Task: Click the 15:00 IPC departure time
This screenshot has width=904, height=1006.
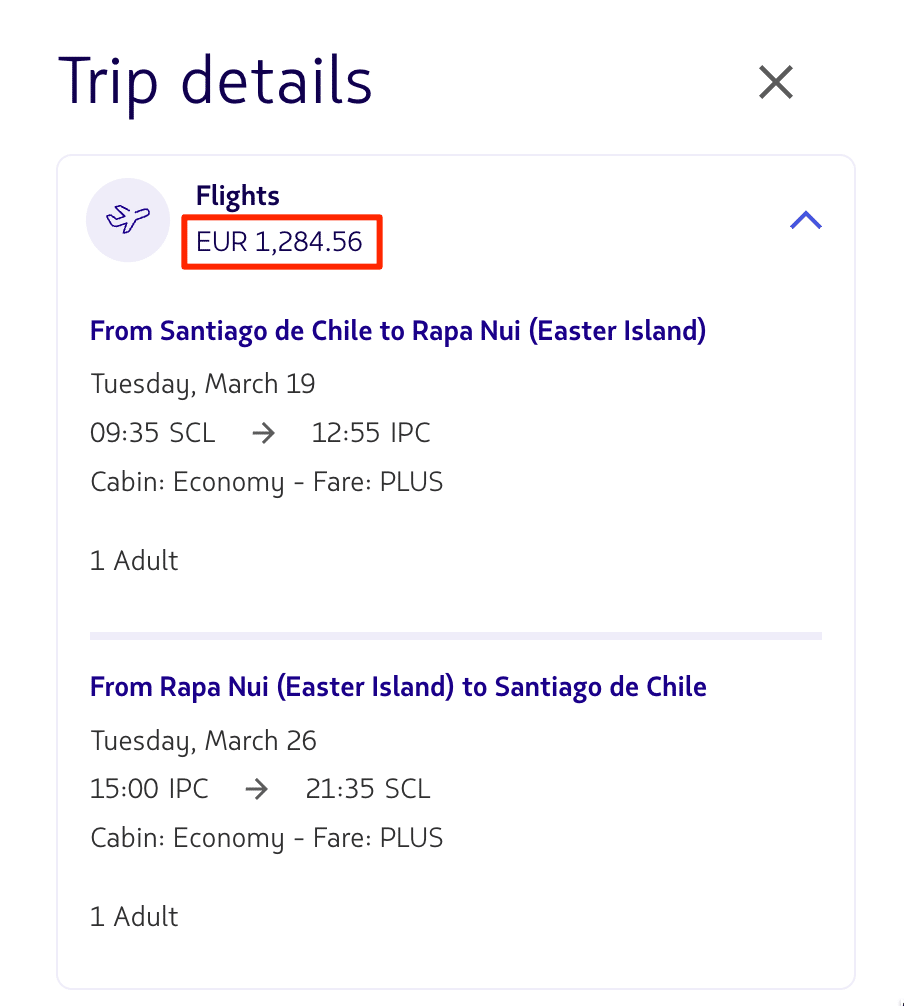Action: (x=149, y=789)
